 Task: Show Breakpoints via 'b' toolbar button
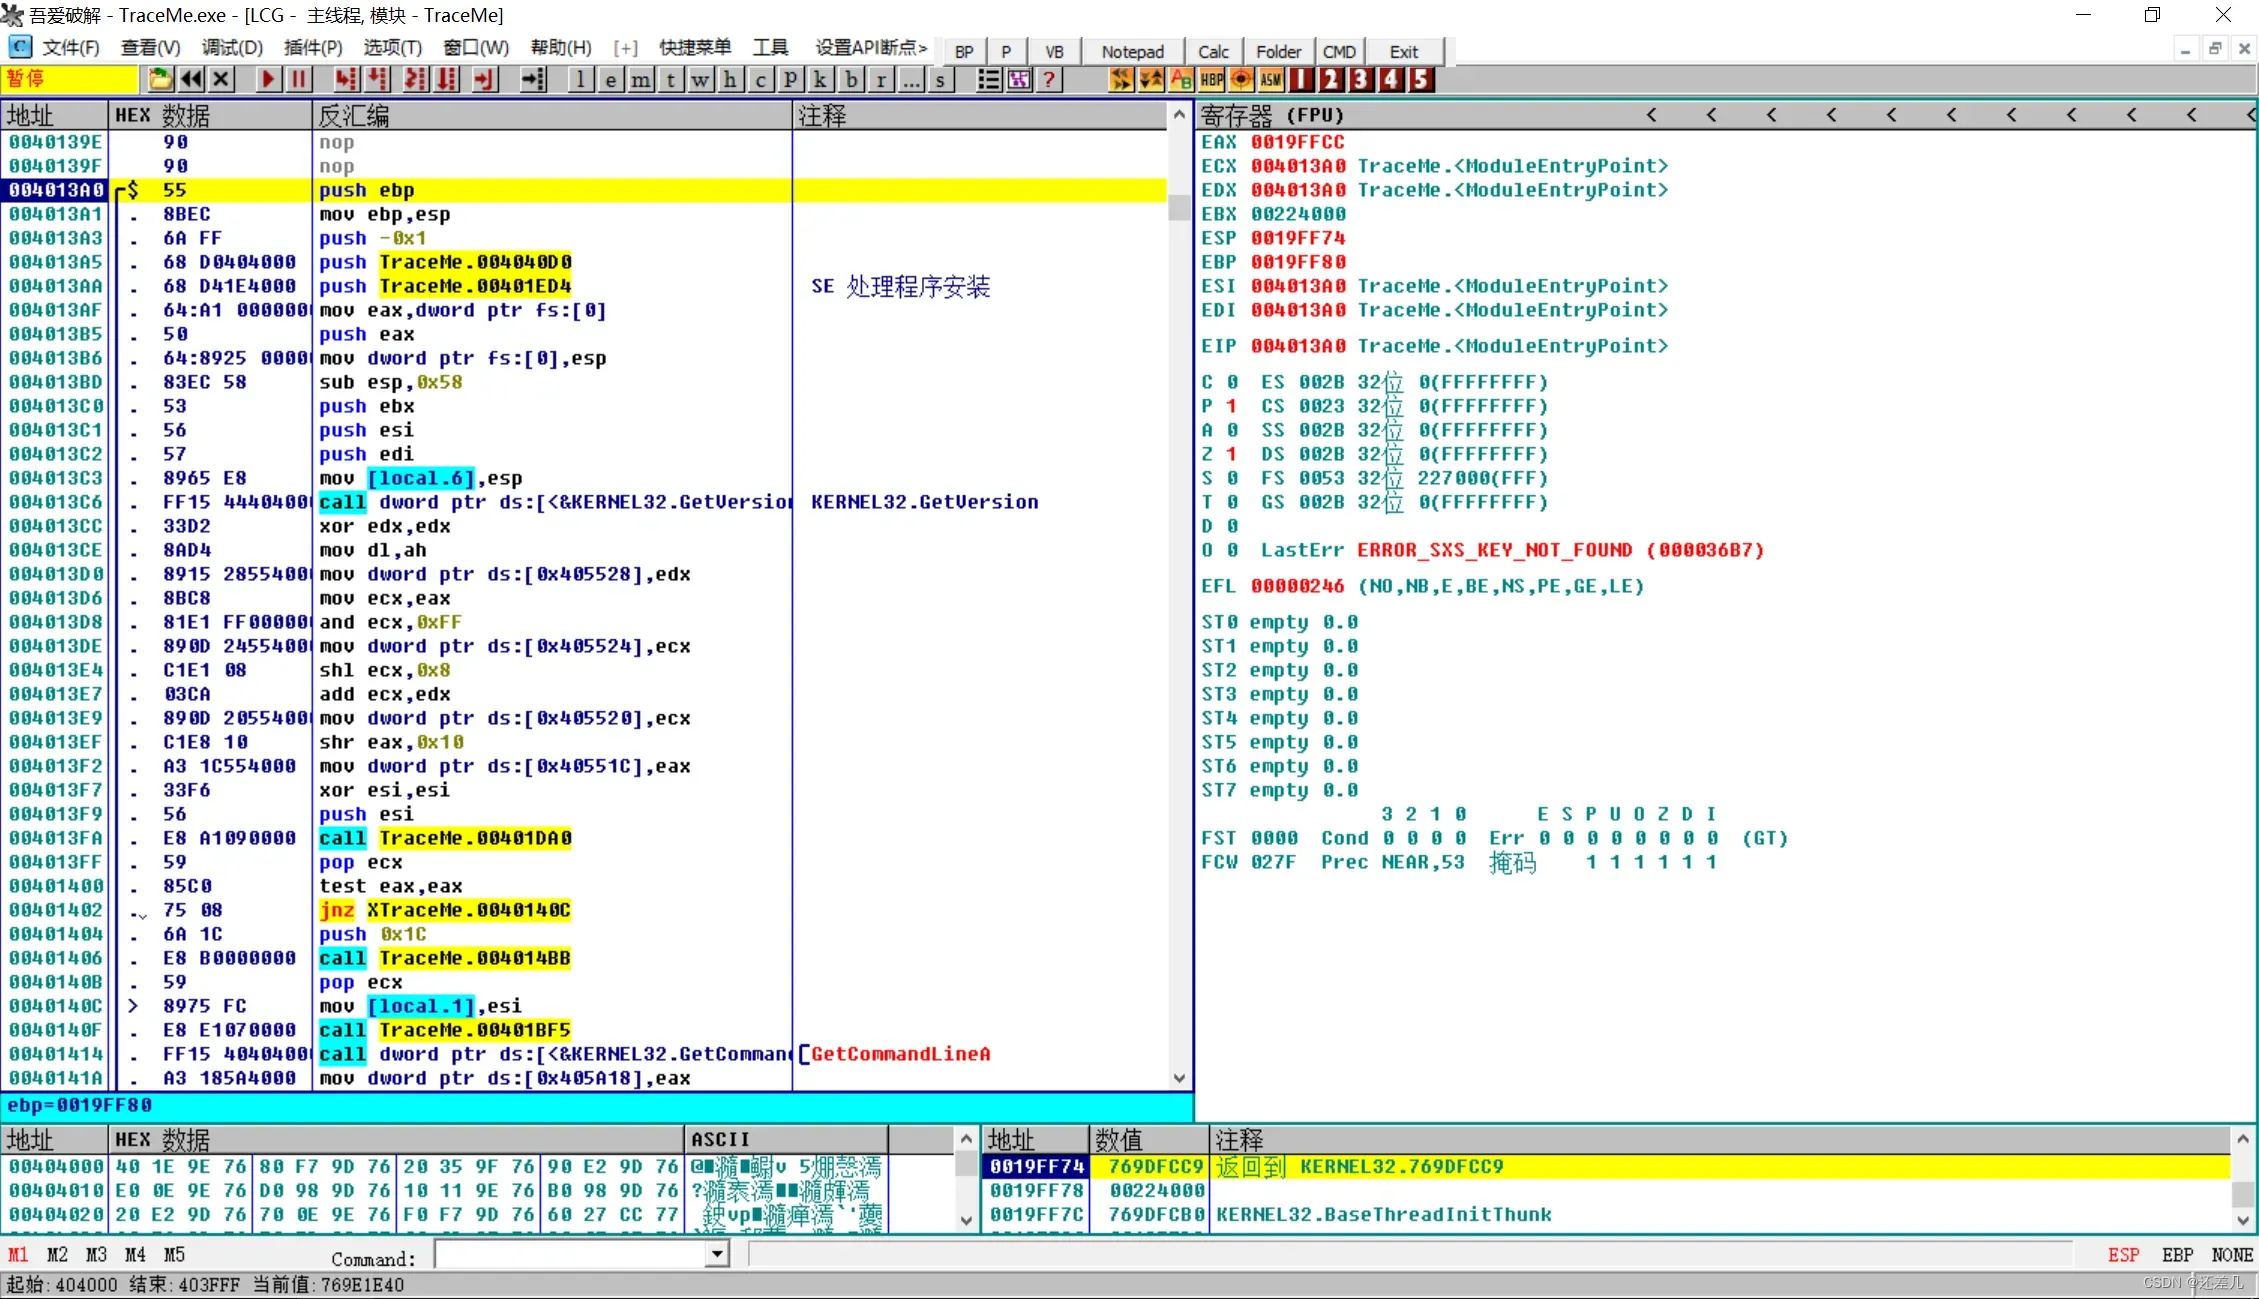[x=851, y=79]
